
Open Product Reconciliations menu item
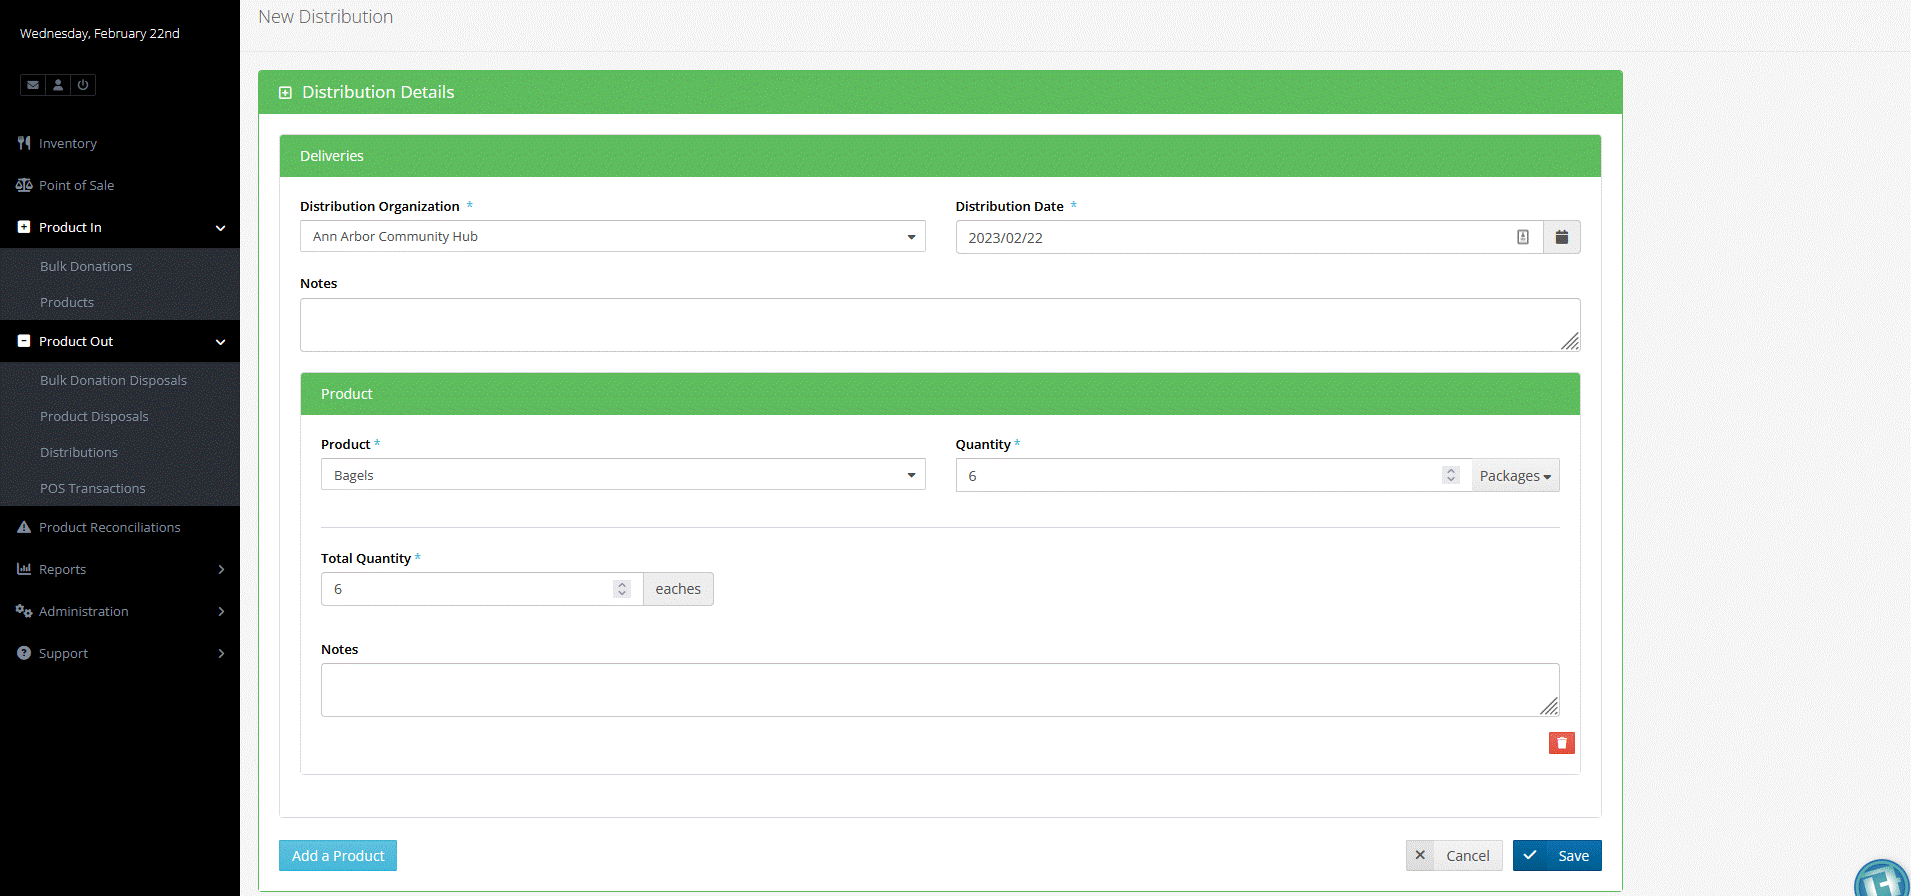coord(109,527)
